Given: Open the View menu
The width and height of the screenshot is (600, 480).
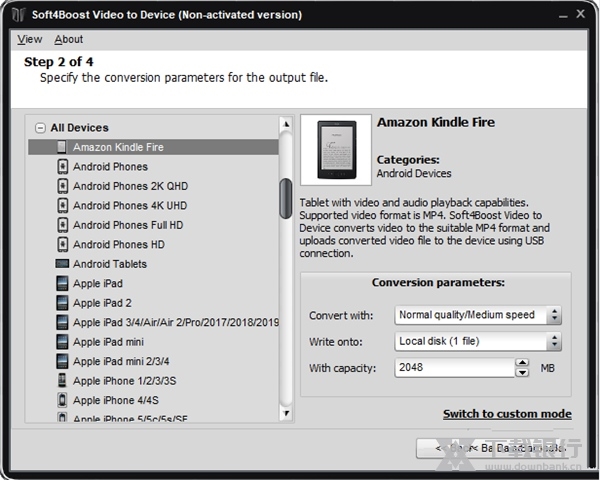Looking at the screenshot, I should click(30, 39).
